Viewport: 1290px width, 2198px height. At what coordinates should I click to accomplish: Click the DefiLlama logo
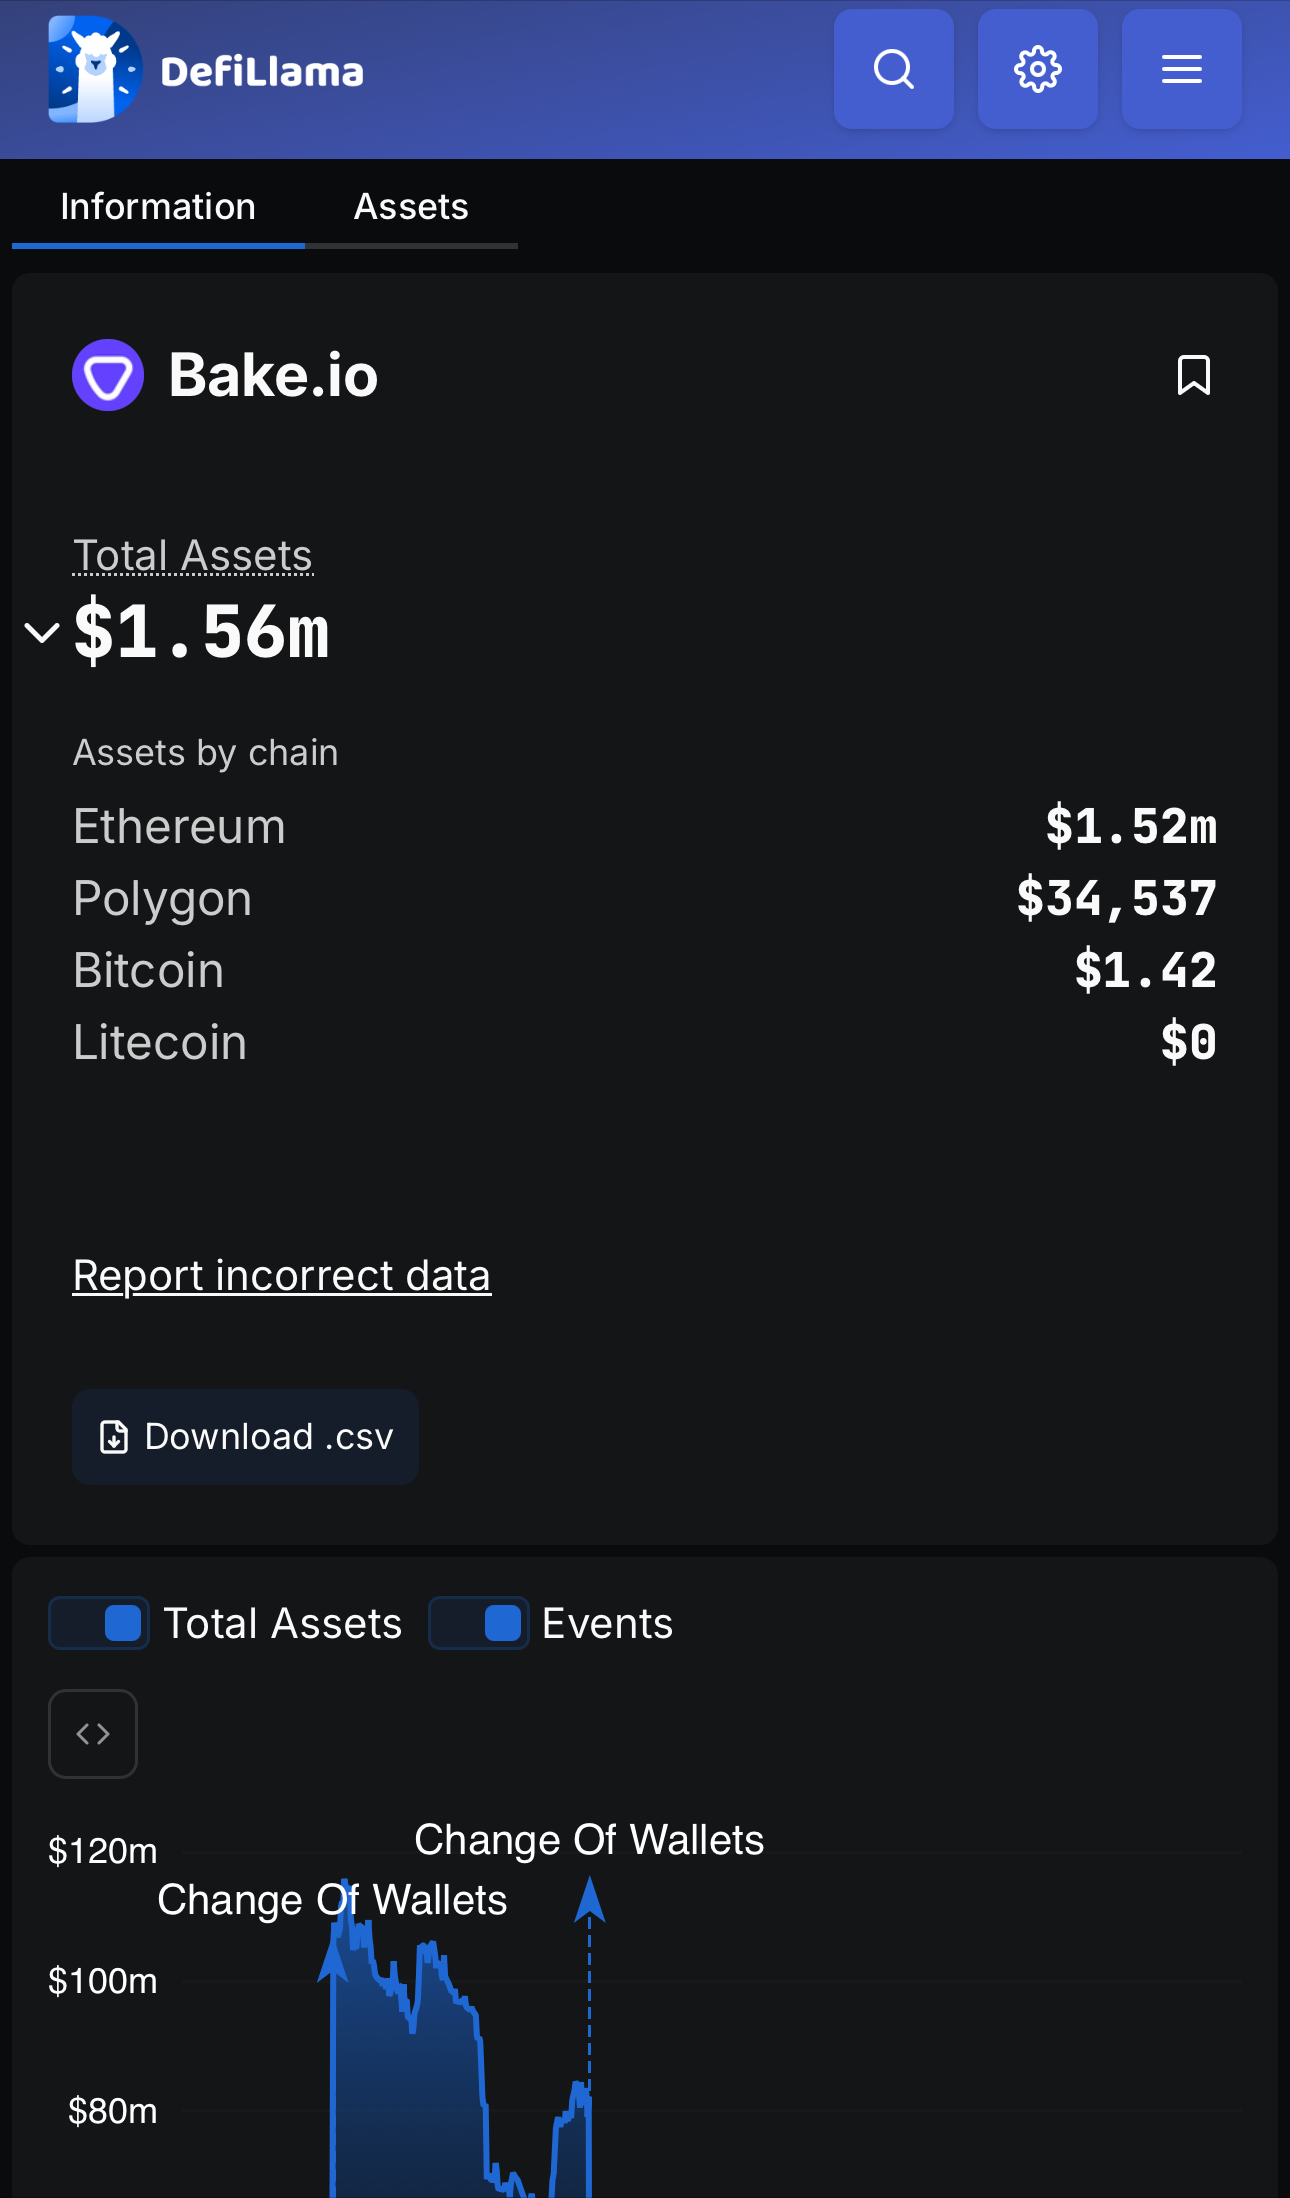(207, 70)
